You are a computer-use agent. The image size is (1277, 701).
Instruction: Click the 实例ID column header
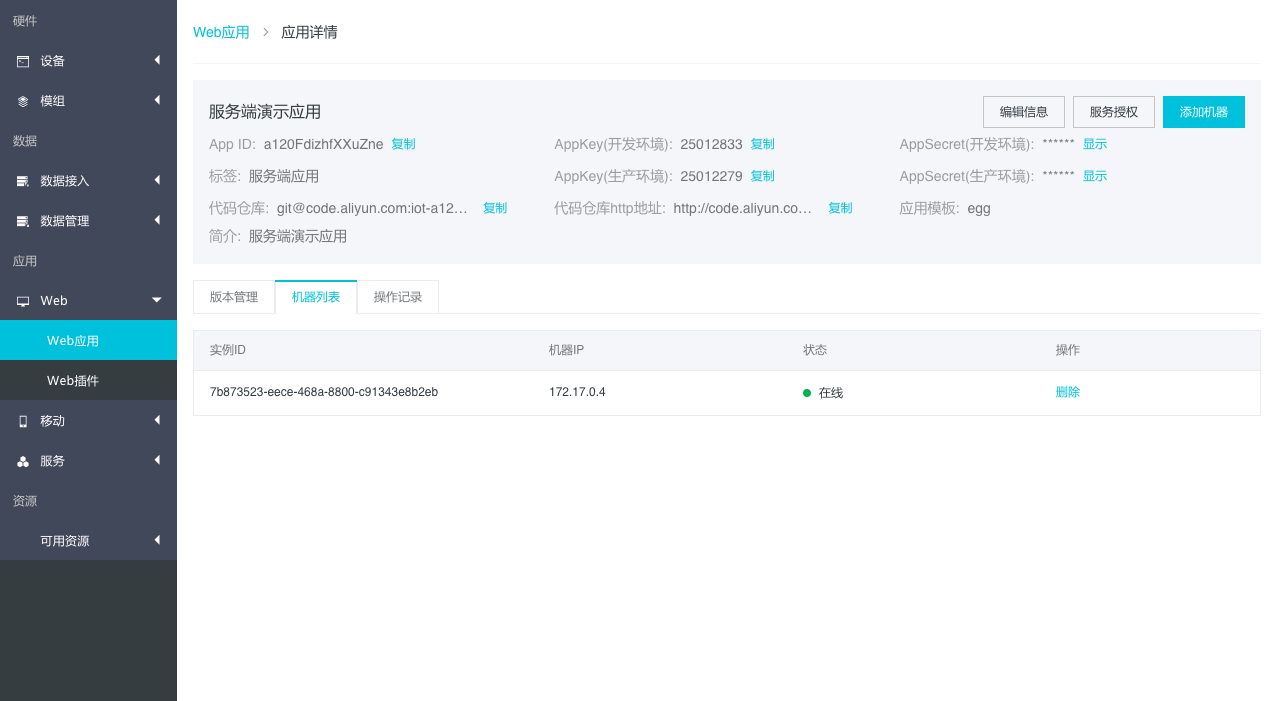(x=228, y=350)
